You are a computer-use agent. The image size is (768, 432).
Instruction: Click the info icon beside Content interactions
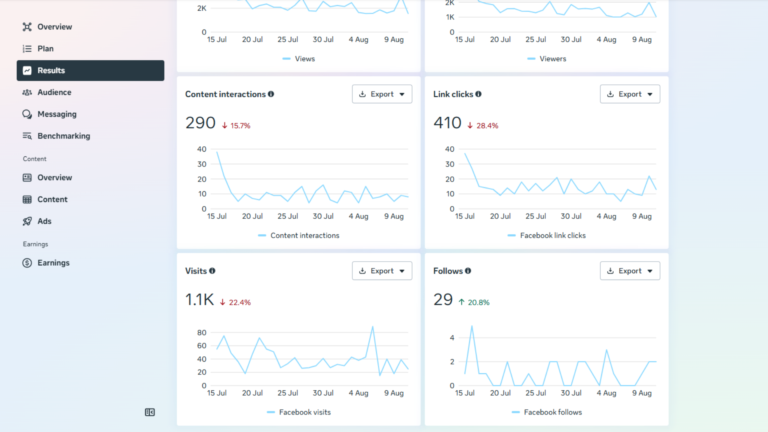[x=271, y=94]
